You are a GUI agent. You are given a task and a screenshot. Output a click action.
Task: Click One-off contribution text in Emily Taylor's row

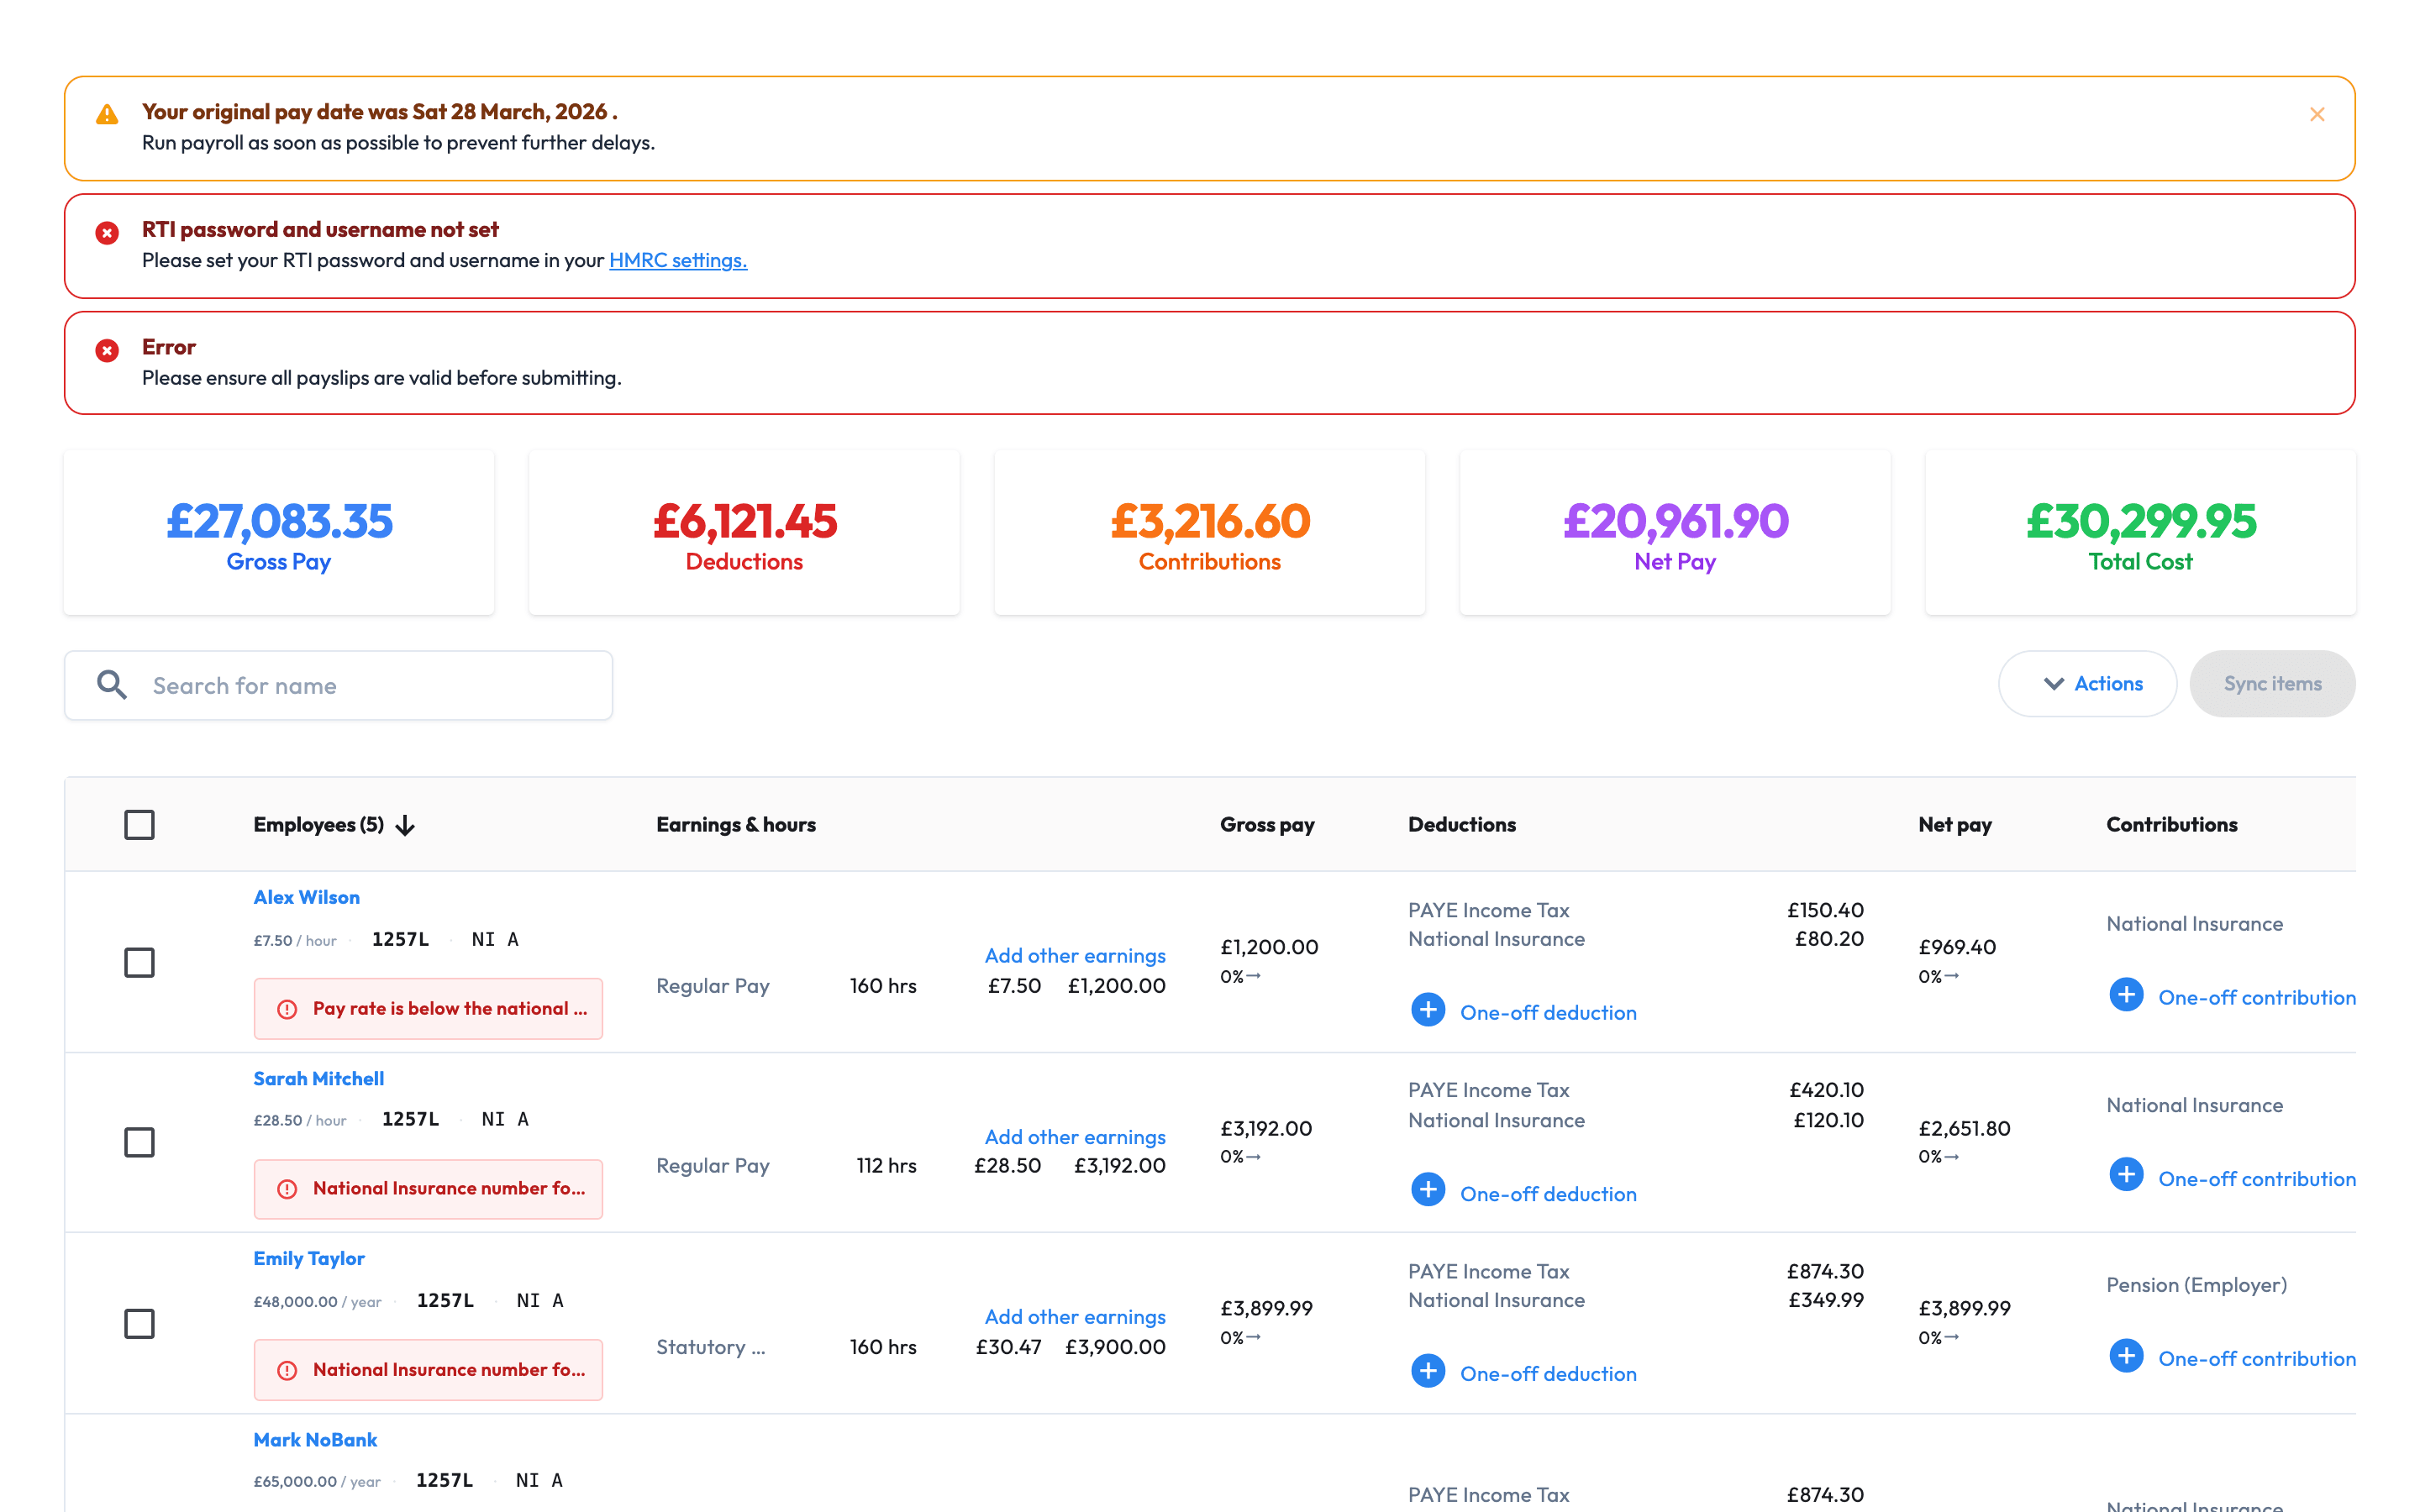pos(2256,1358)
